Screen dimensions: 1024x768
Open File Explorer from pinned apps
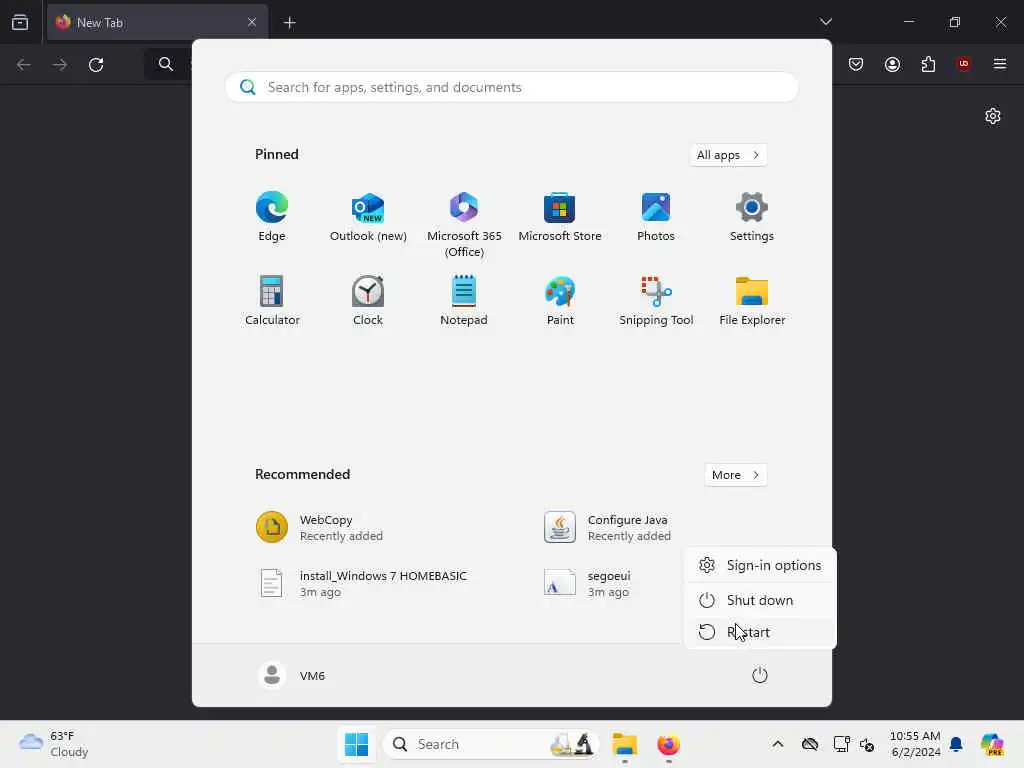click(x=752, y=301)
